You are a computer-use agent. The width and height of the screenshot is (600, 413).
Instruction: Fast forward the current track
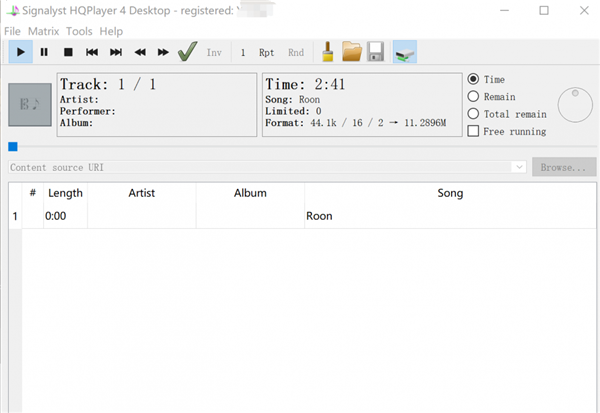[x=163, y=52]
